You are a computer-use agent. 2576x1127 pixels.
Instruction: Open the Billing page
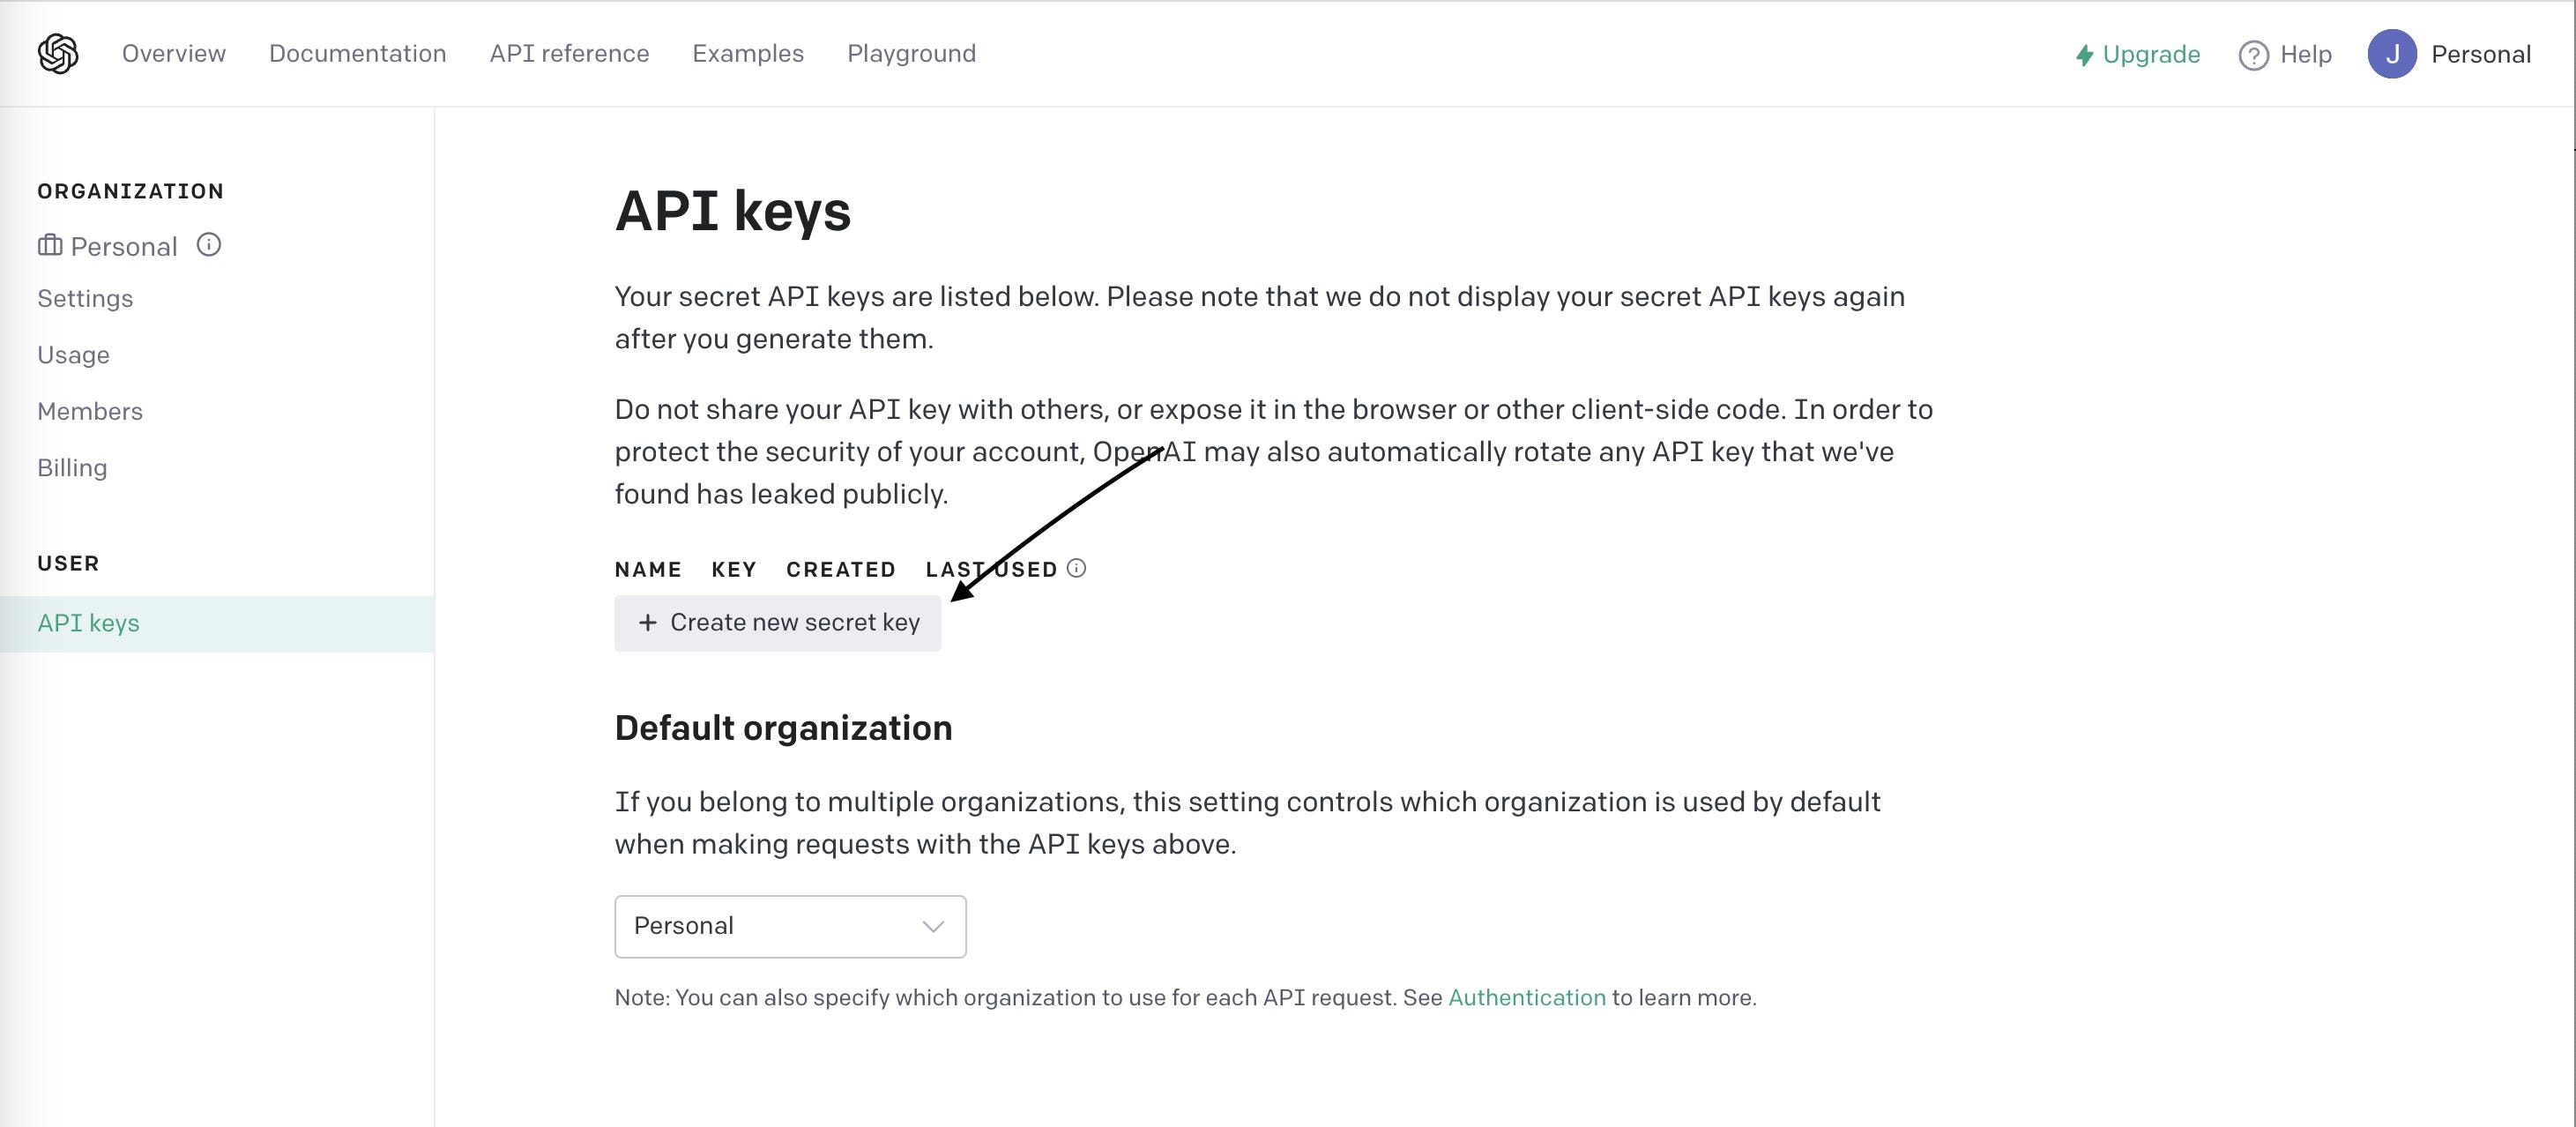click(72, 467)
